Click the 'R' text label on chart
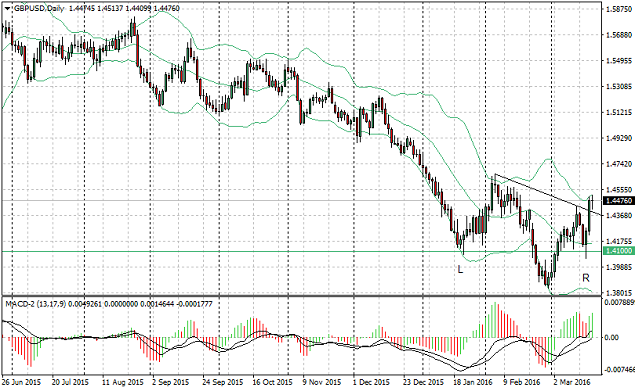635x391 pixels. (x=586, y=278)
